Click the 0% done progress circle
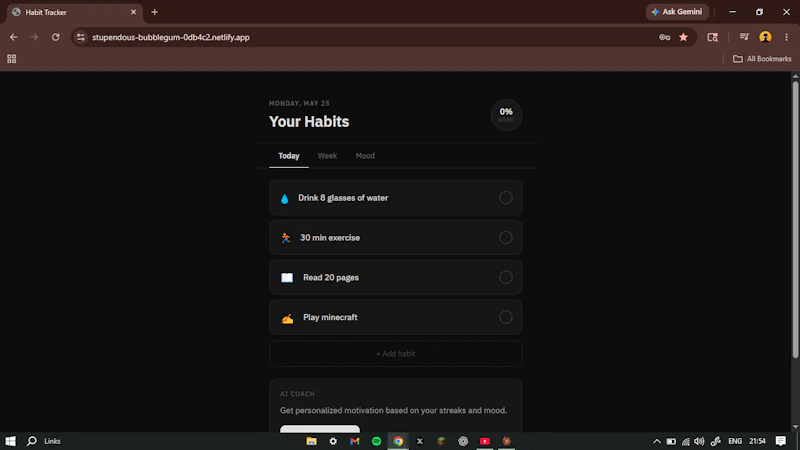This screenshot has height=450, width=800. pos(506,115)
